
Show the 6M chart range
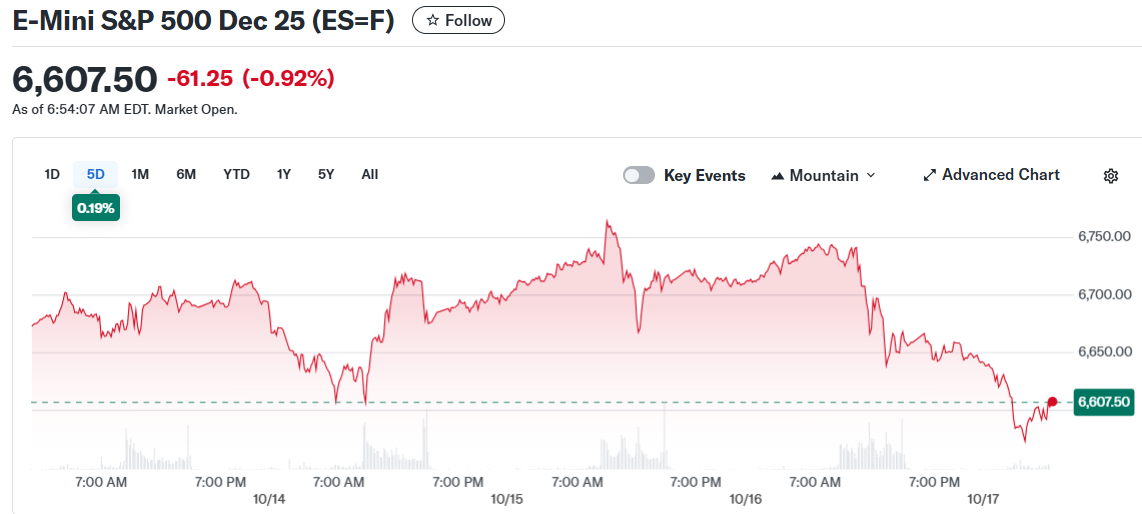186,174
